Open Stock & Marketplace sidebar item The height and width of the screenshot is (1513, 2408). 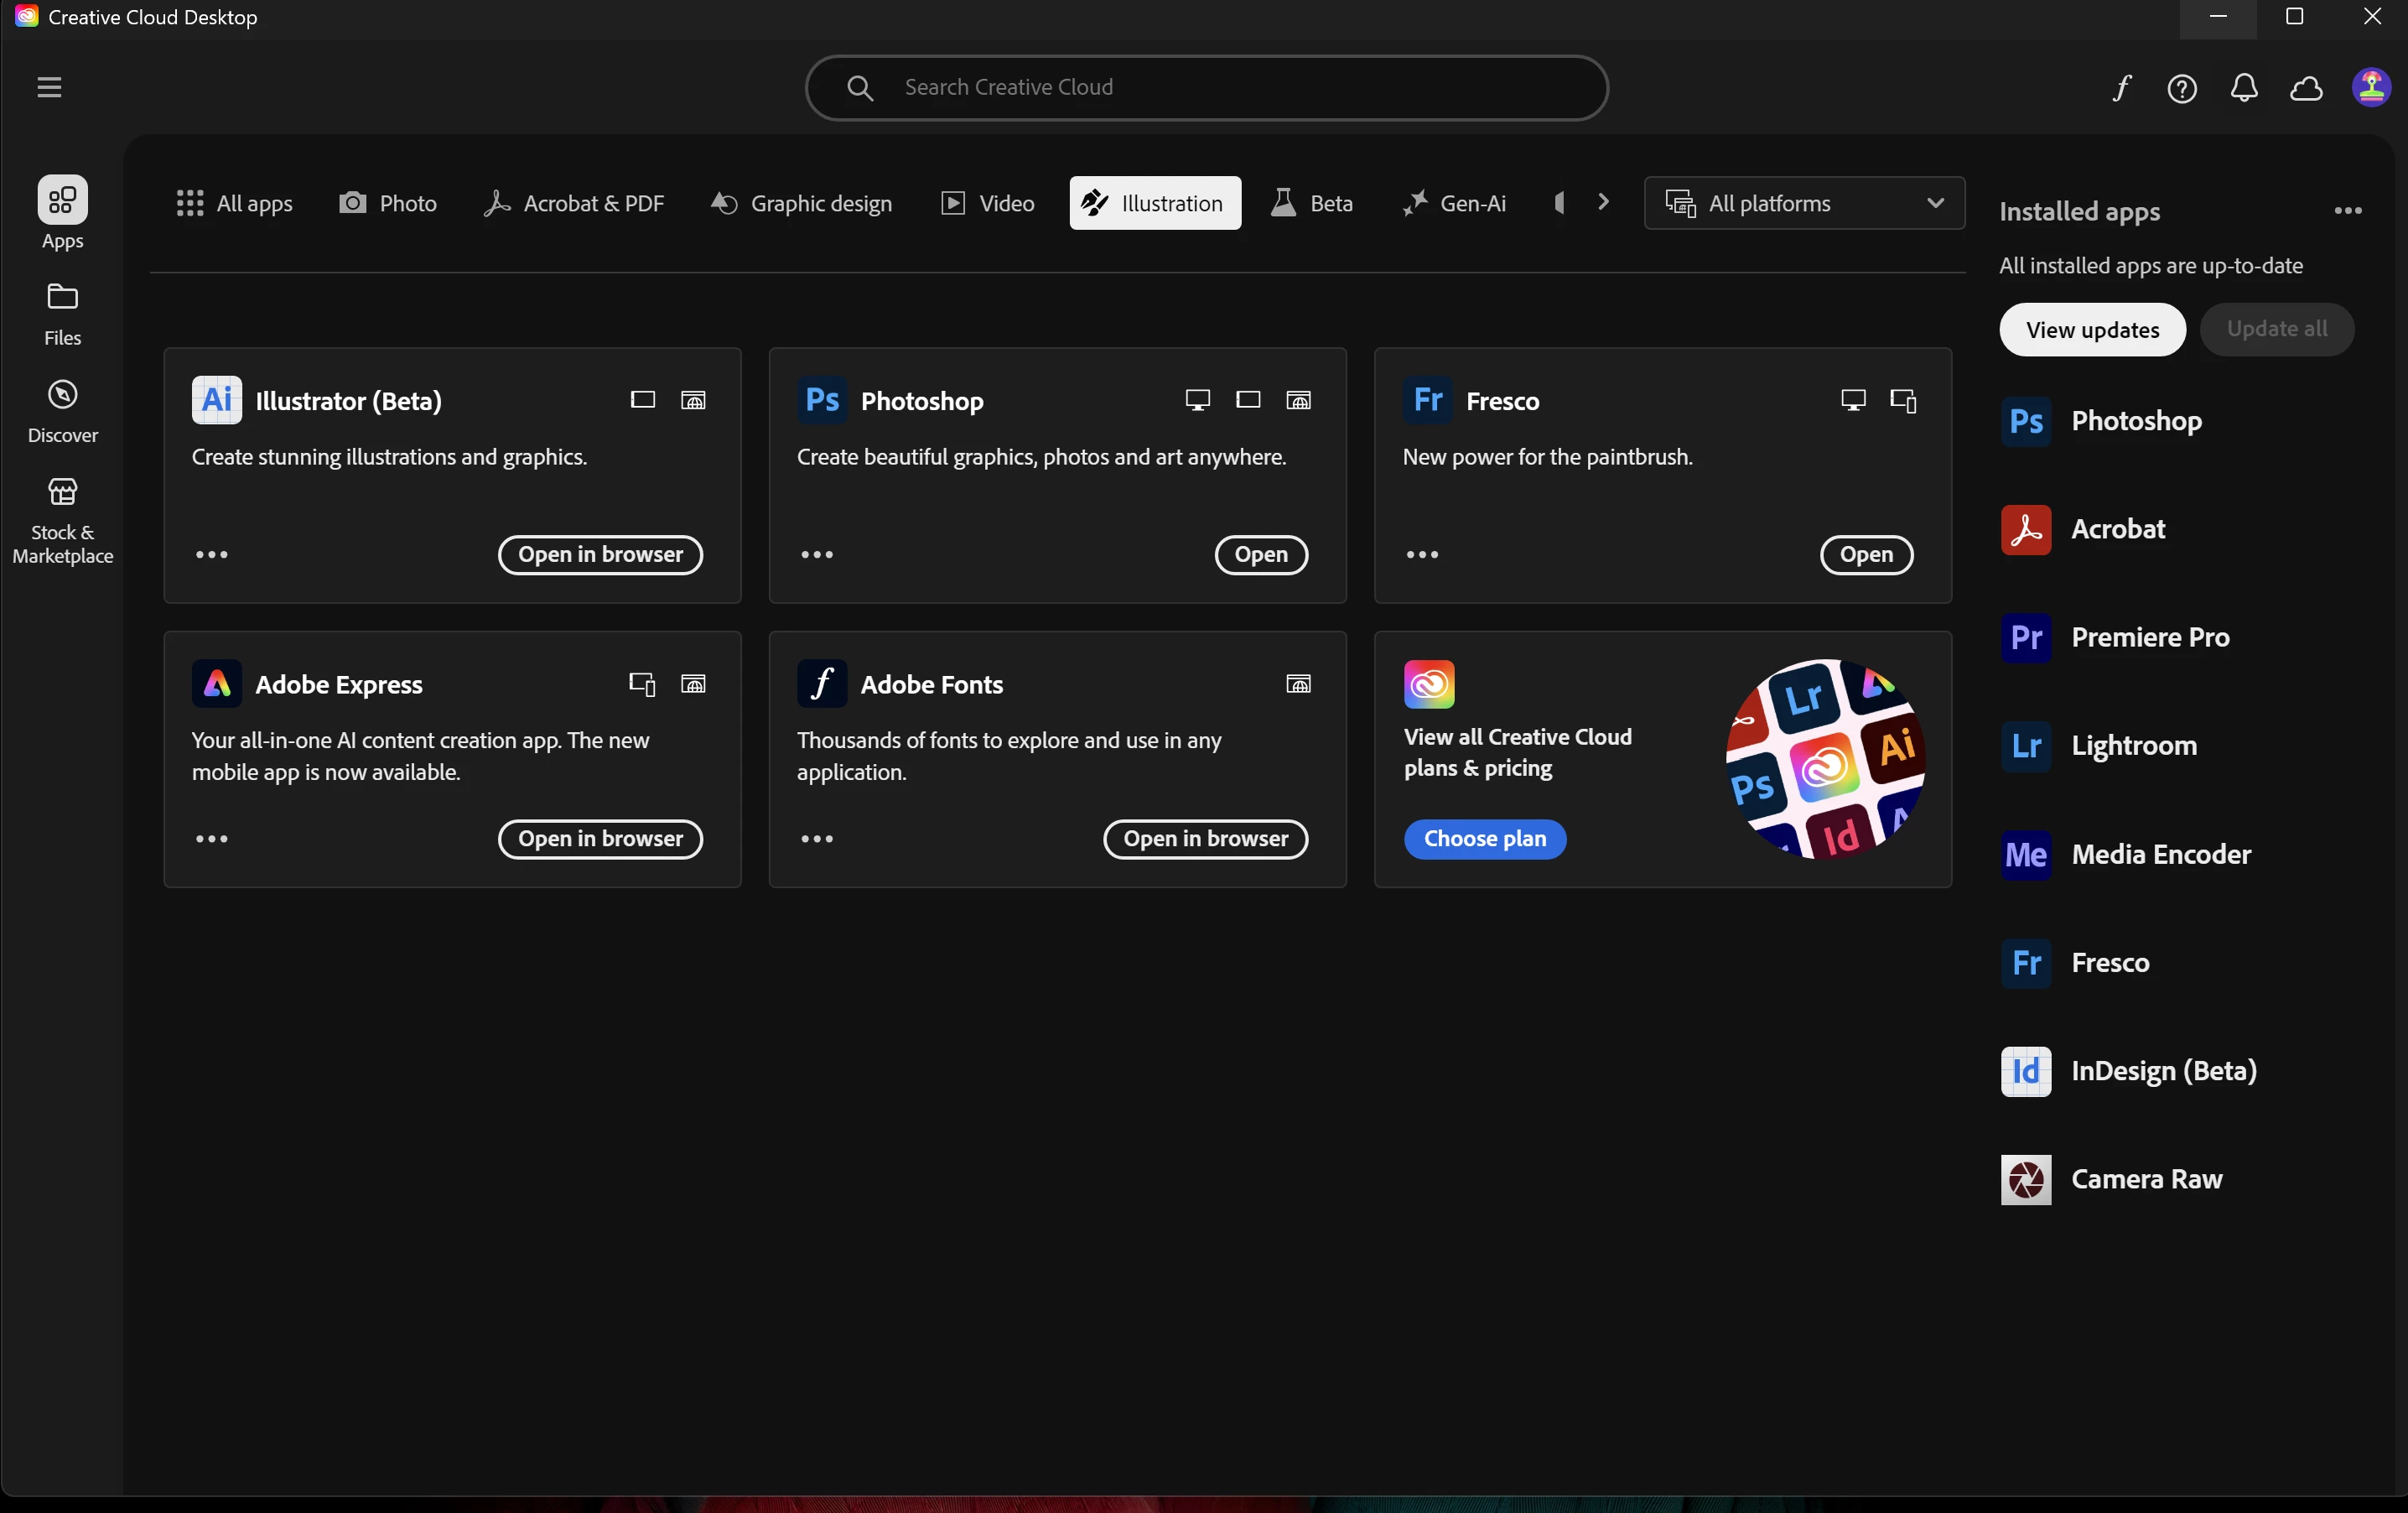coord(62,520)
